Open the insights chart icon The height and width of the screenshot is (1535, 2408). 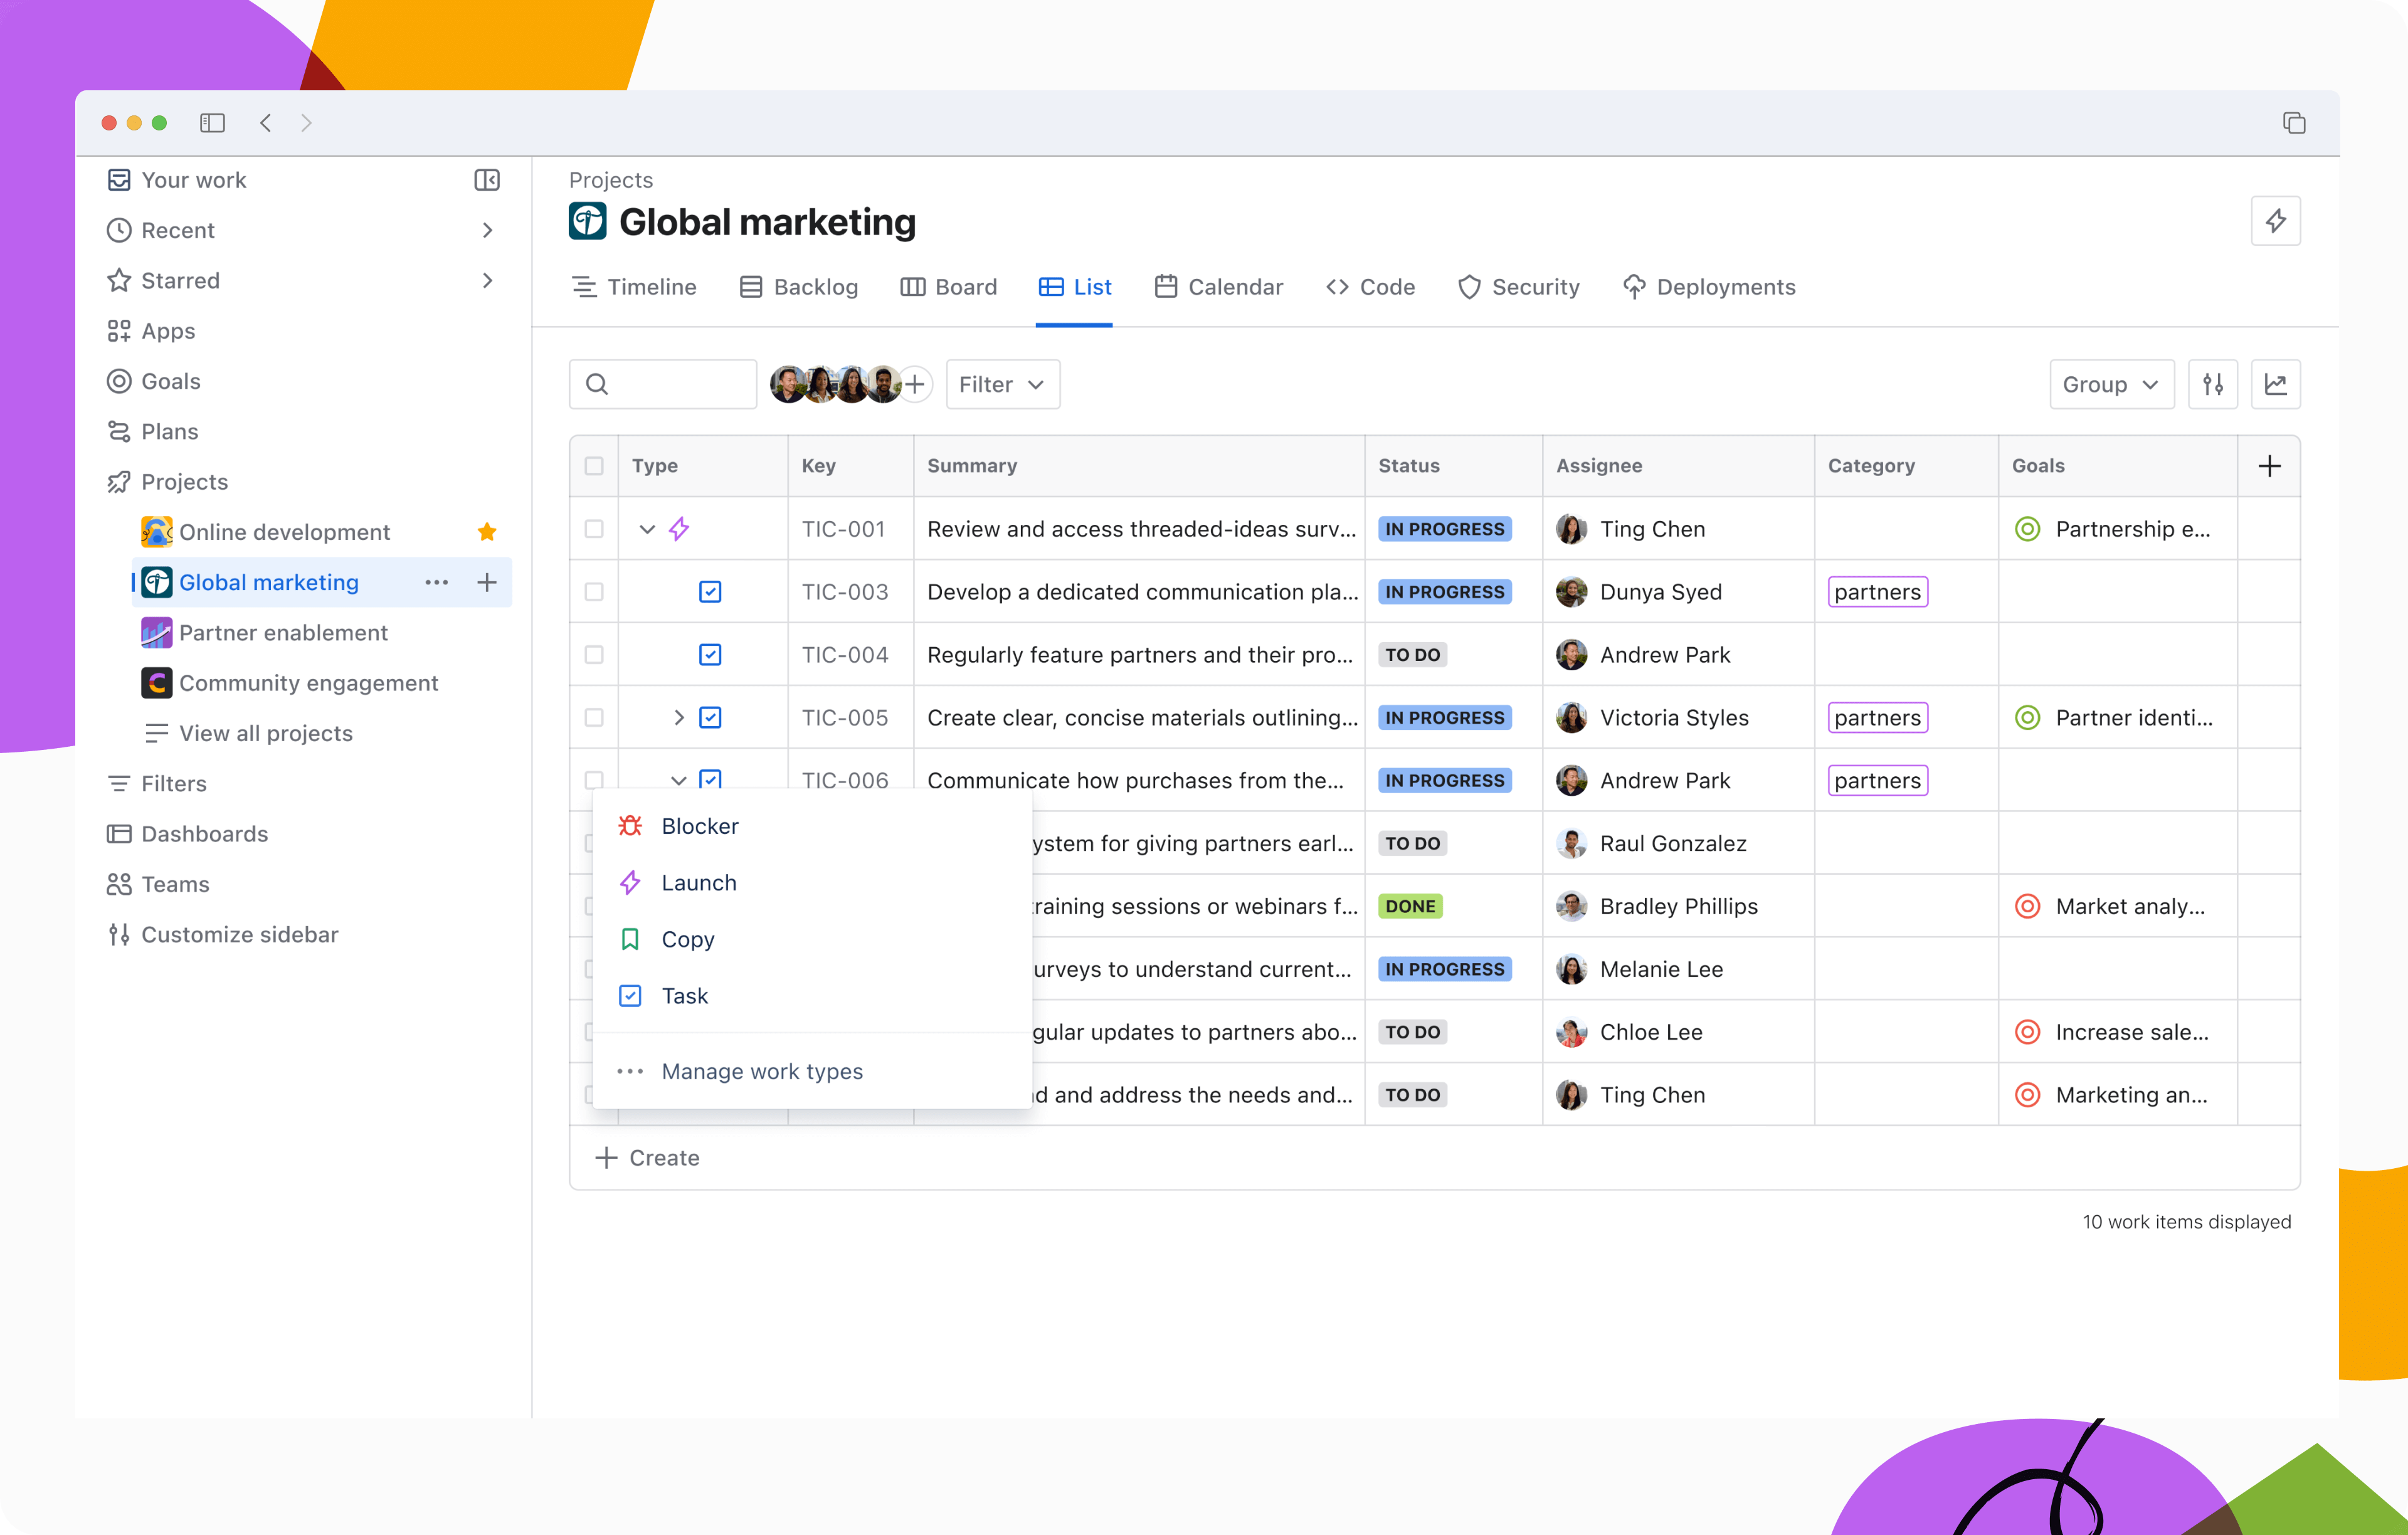coord(2275,384)
